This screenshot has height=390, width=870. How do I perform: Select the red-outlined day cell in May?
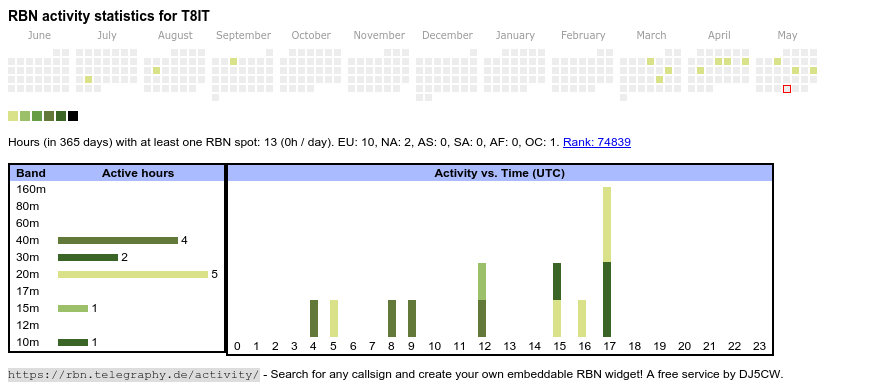(x=787, y=89)
